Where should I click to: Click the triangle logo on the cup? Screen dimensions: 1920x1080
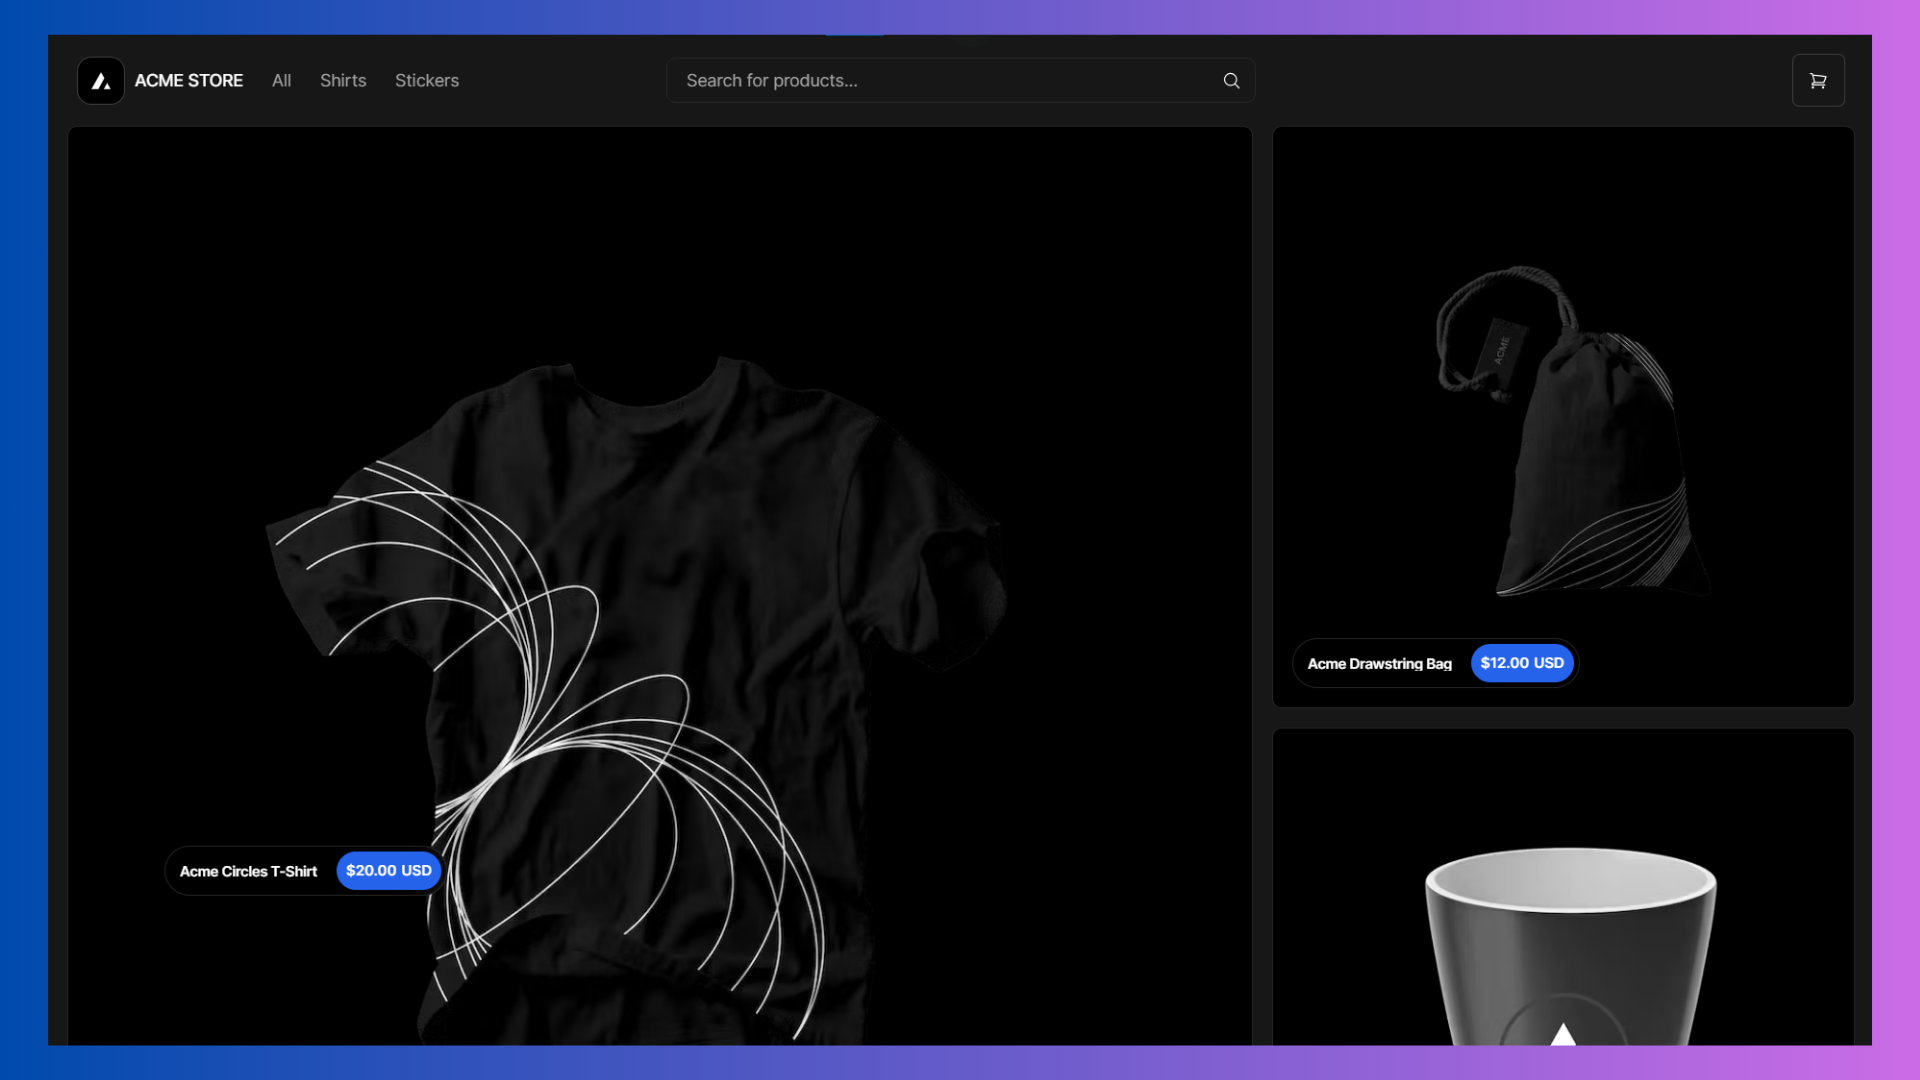click(1563, 1034)
